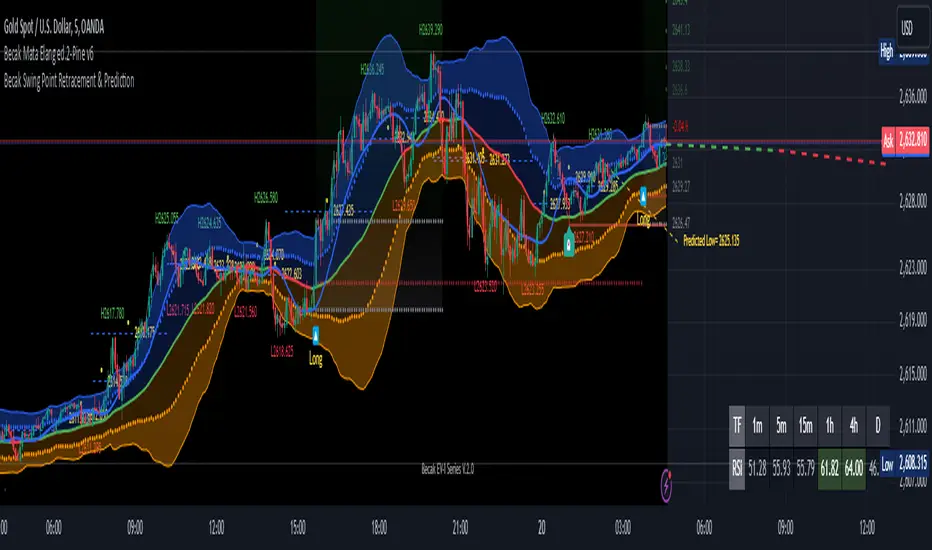Viewport: 932px width, 550px height.
Task: Click the L2618.625 swing low label
Action: point(282,351)
